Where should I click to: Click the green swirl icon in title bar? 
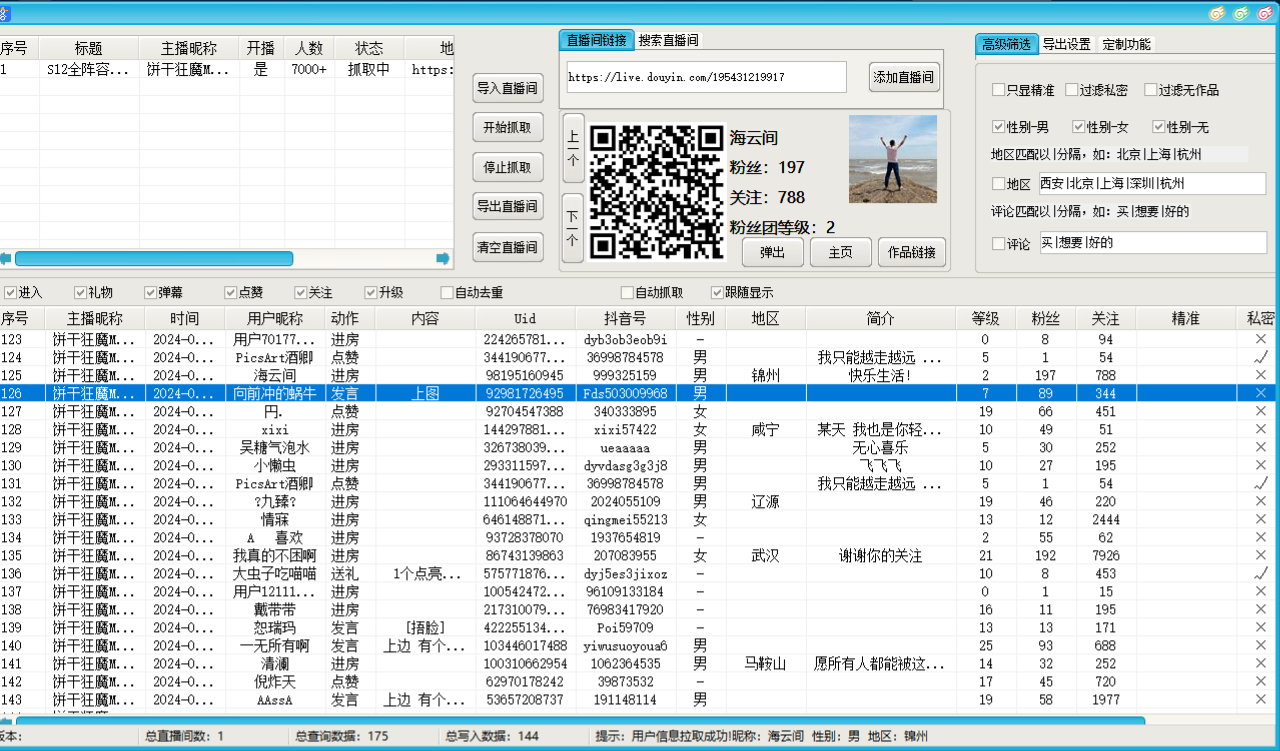coord(1242,13)
